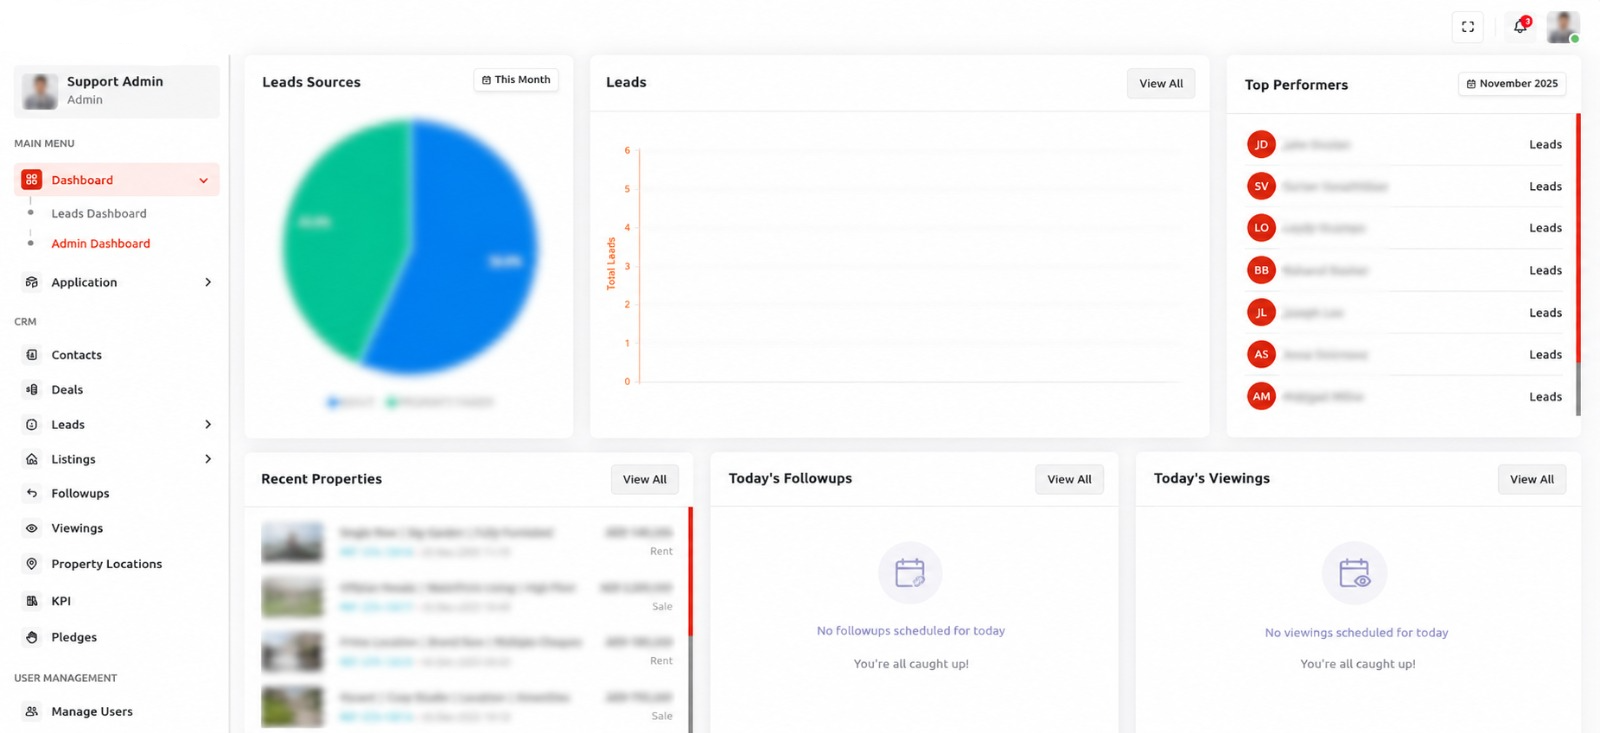Open the third property thumbnail

tap(293, 652)
